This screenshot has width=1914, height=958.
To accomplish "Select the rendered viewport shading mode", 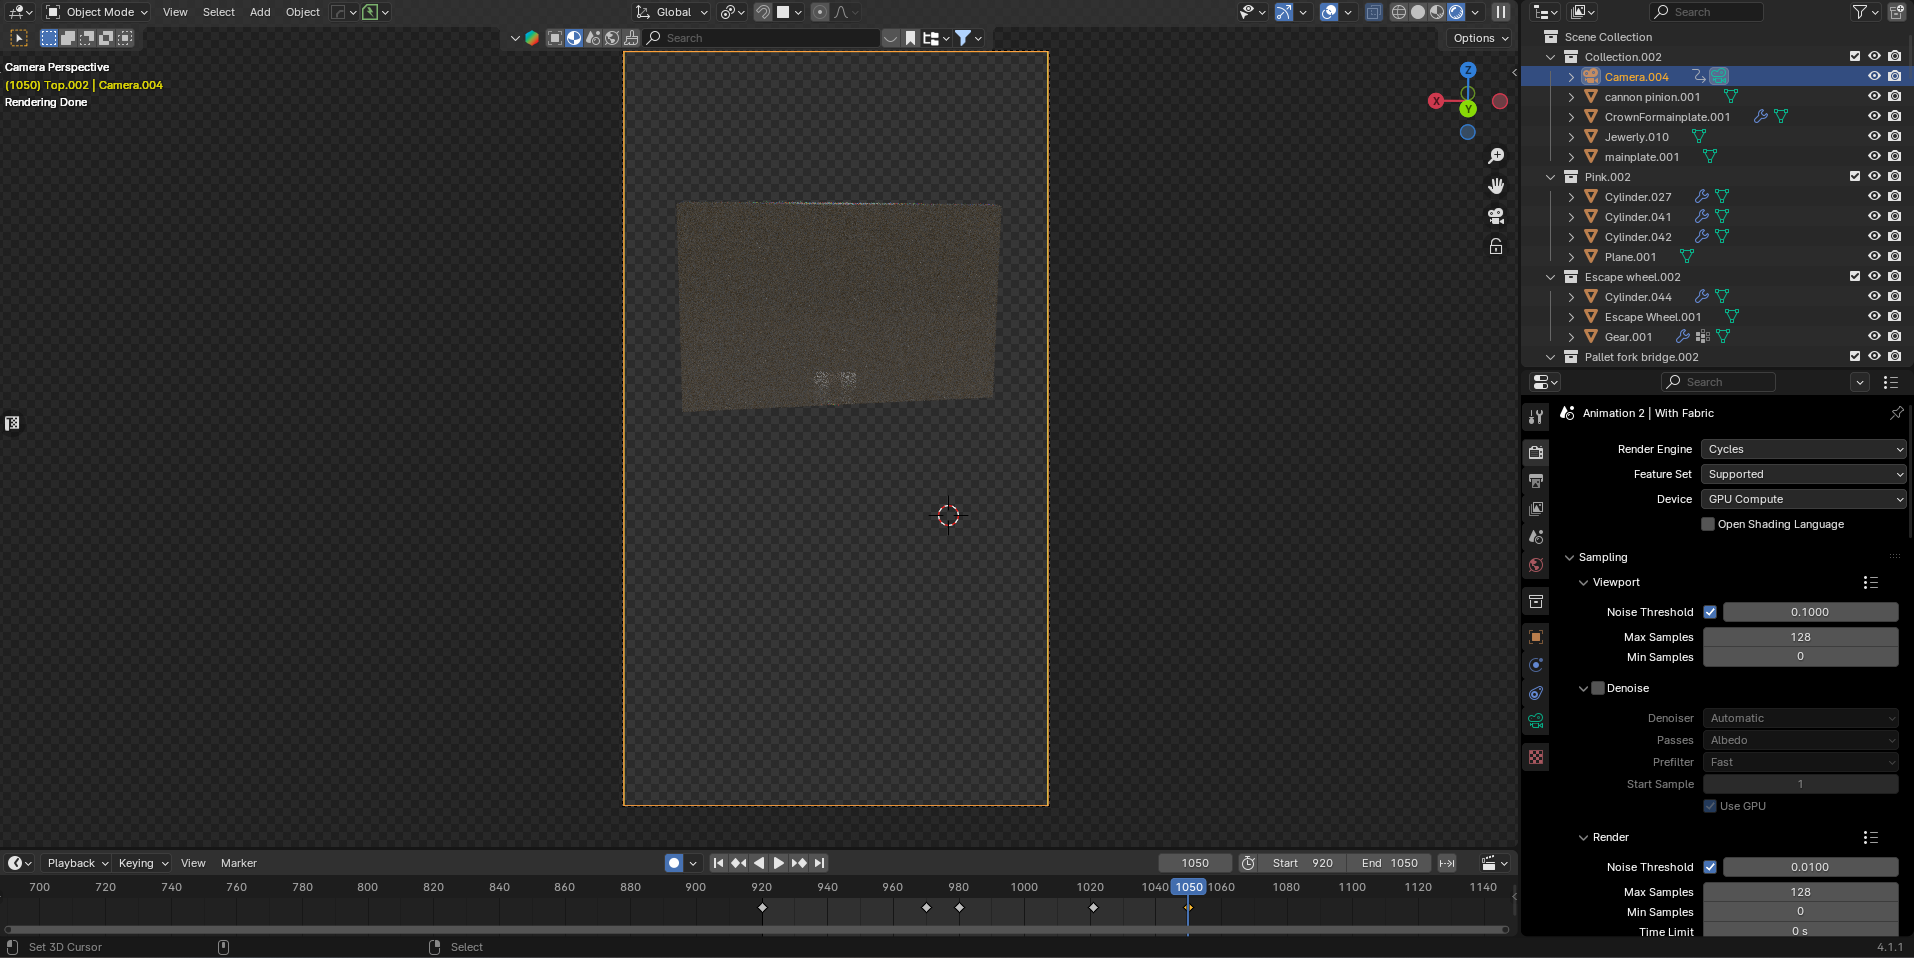I will pos(1456,12).
